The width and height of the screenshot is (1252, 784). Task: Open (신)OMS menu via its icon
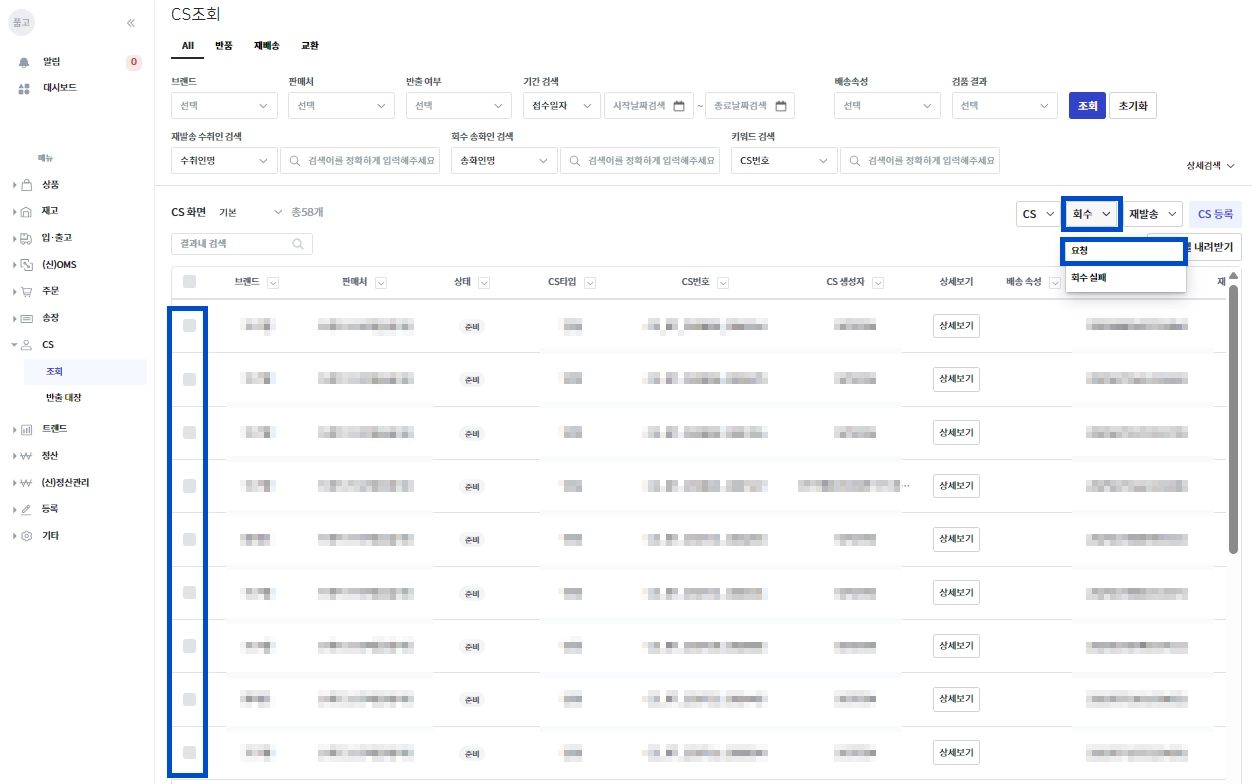27,265
